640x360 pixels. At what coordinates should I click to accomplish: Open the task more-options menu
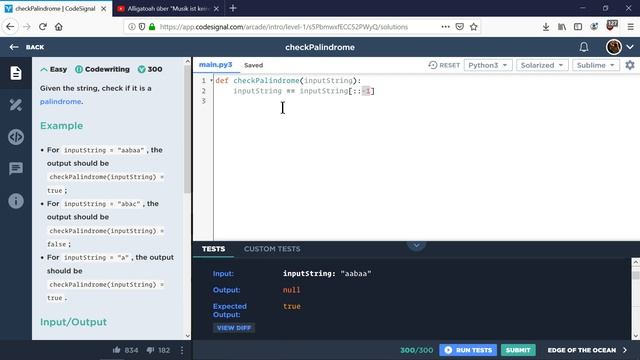[x=182, y=350]
